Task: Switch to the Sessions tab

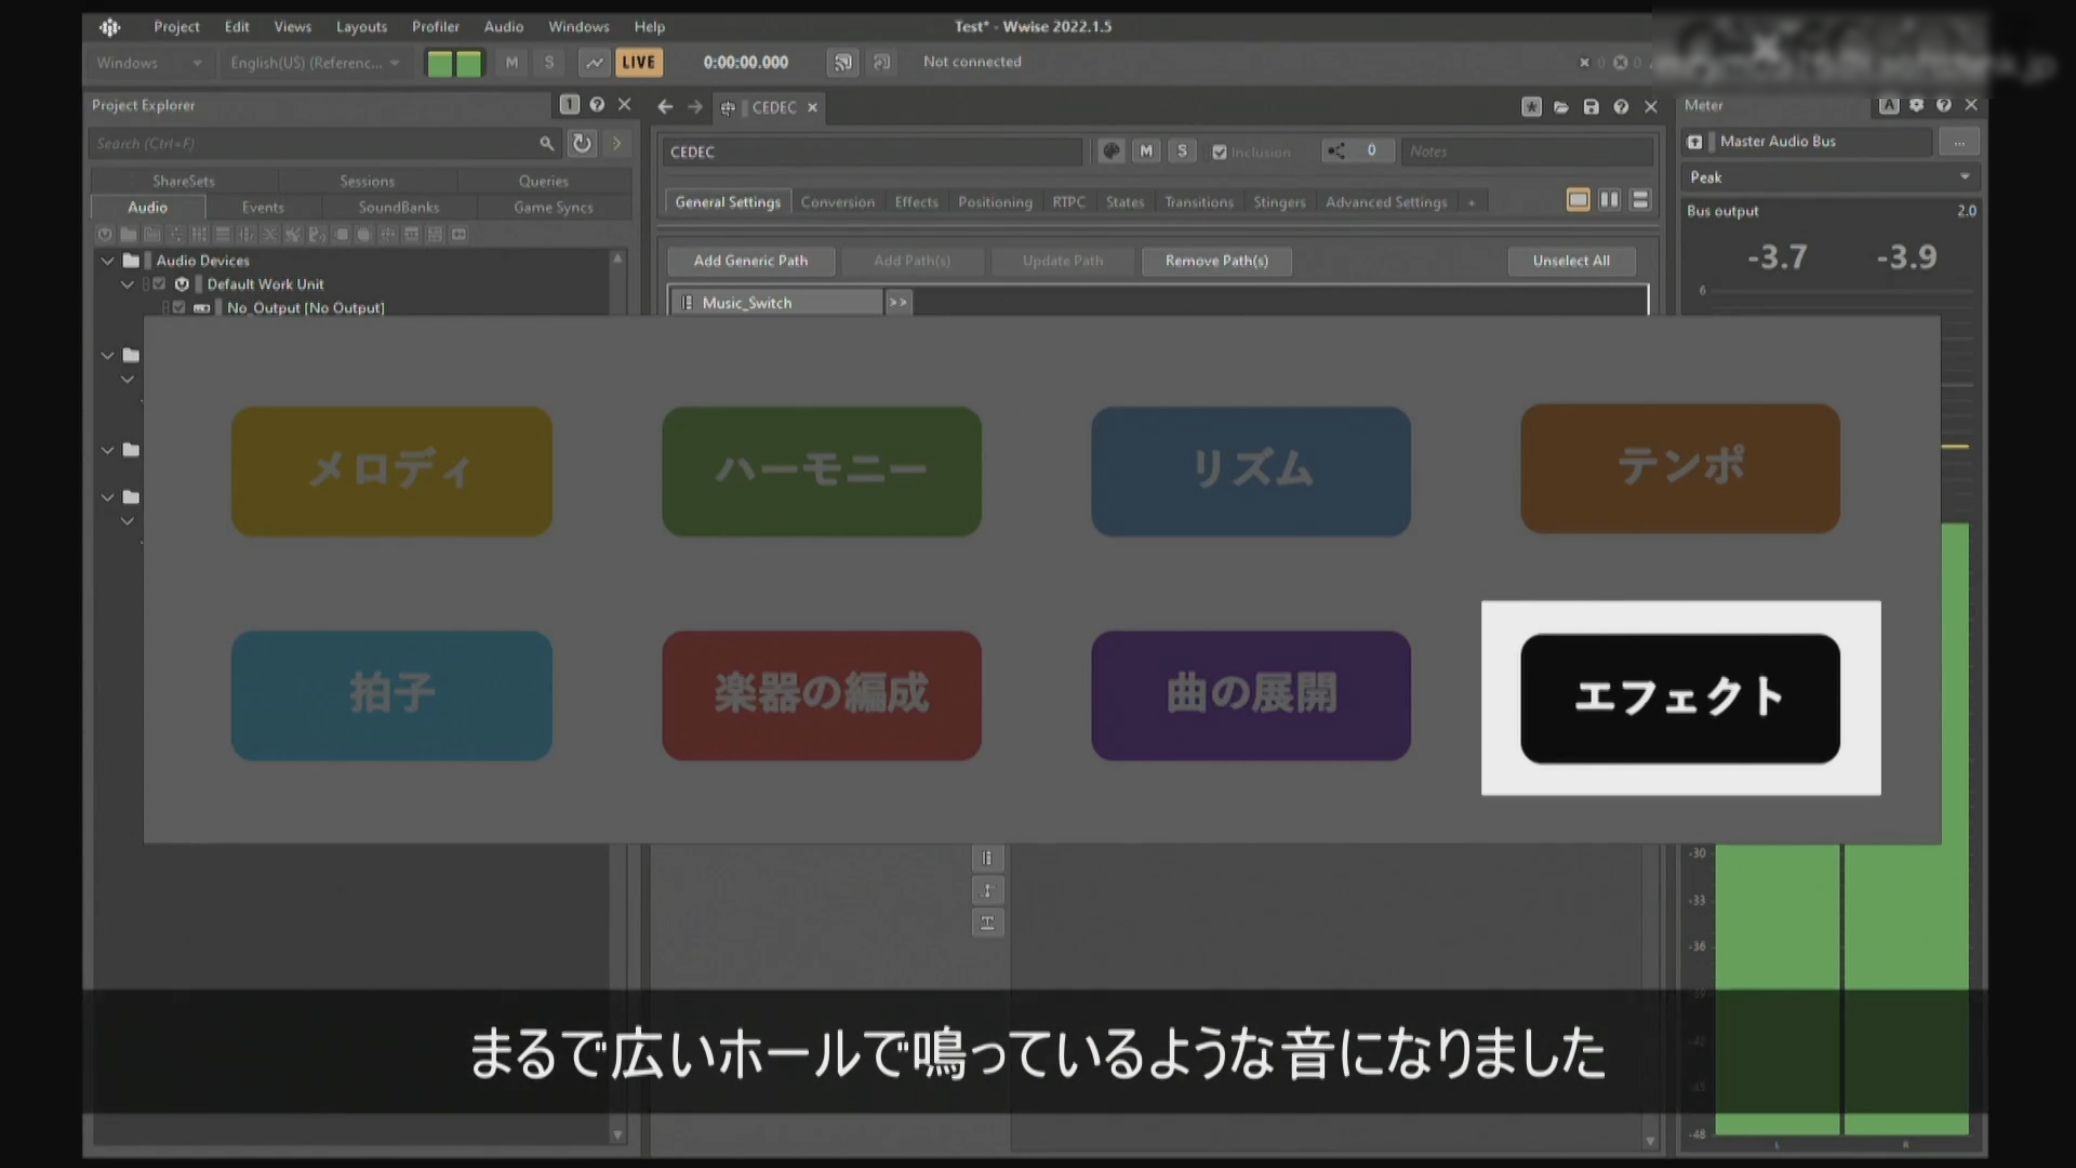Action: click(367, 181)
